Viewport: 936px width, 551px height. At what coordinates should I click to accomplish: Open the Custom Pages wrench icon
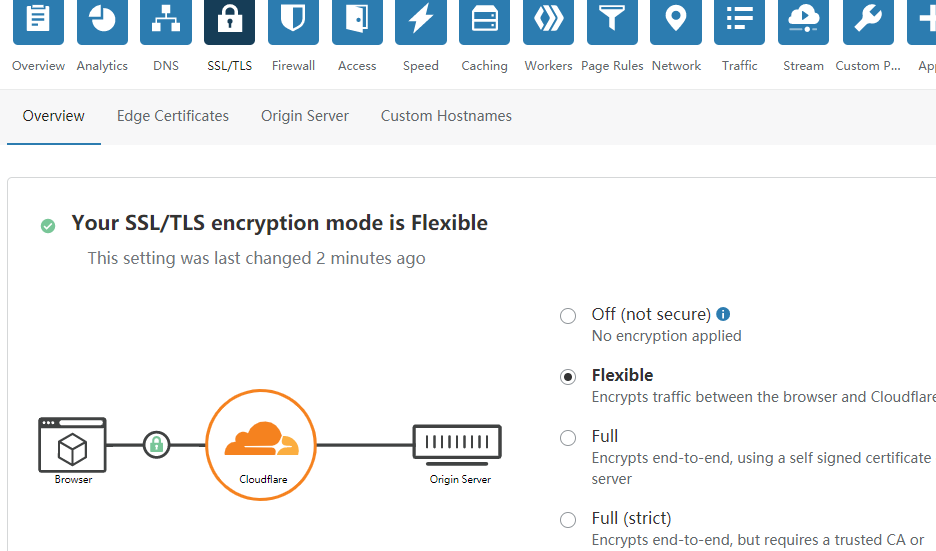pyautogui.click(x=868, y=21)
